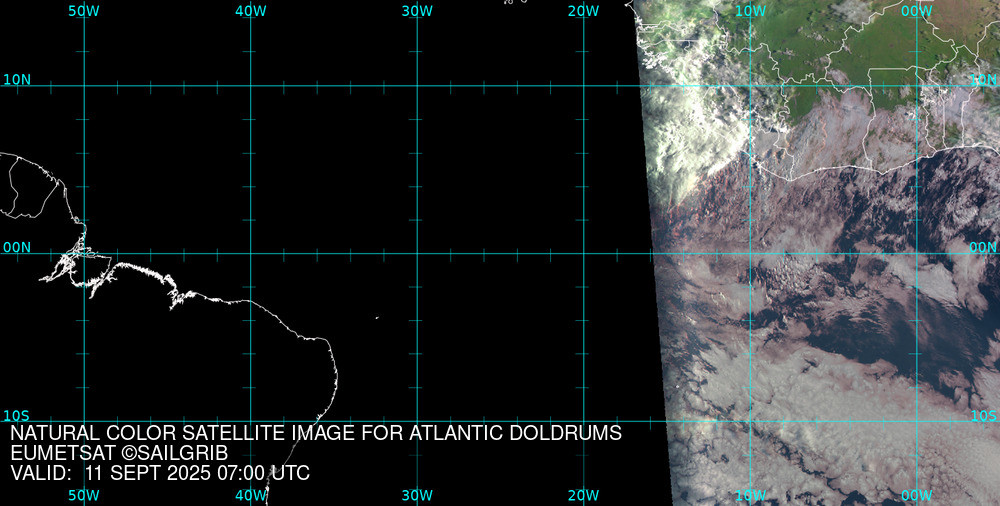Click the 40W longitude label at bottom
The height and width of the screenshot is (506, 1000).
pyautogui.click(x=251, y=495)
